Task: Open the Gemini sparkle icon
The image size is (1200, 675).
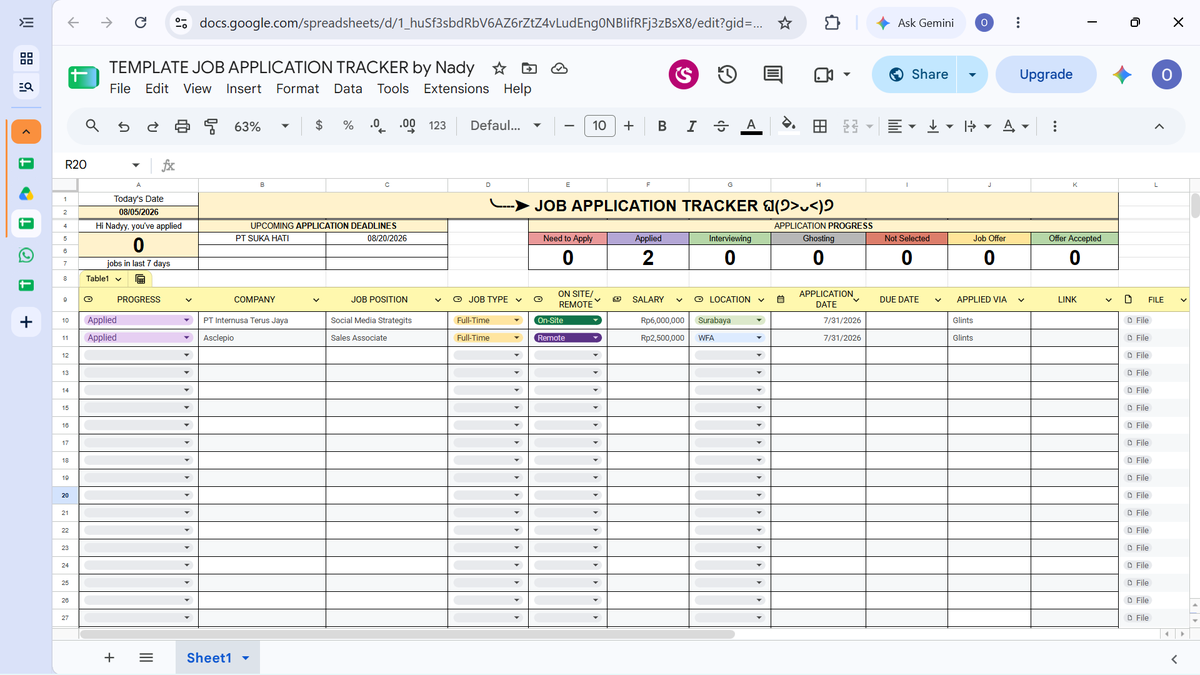Action: tap(1122, 74)
